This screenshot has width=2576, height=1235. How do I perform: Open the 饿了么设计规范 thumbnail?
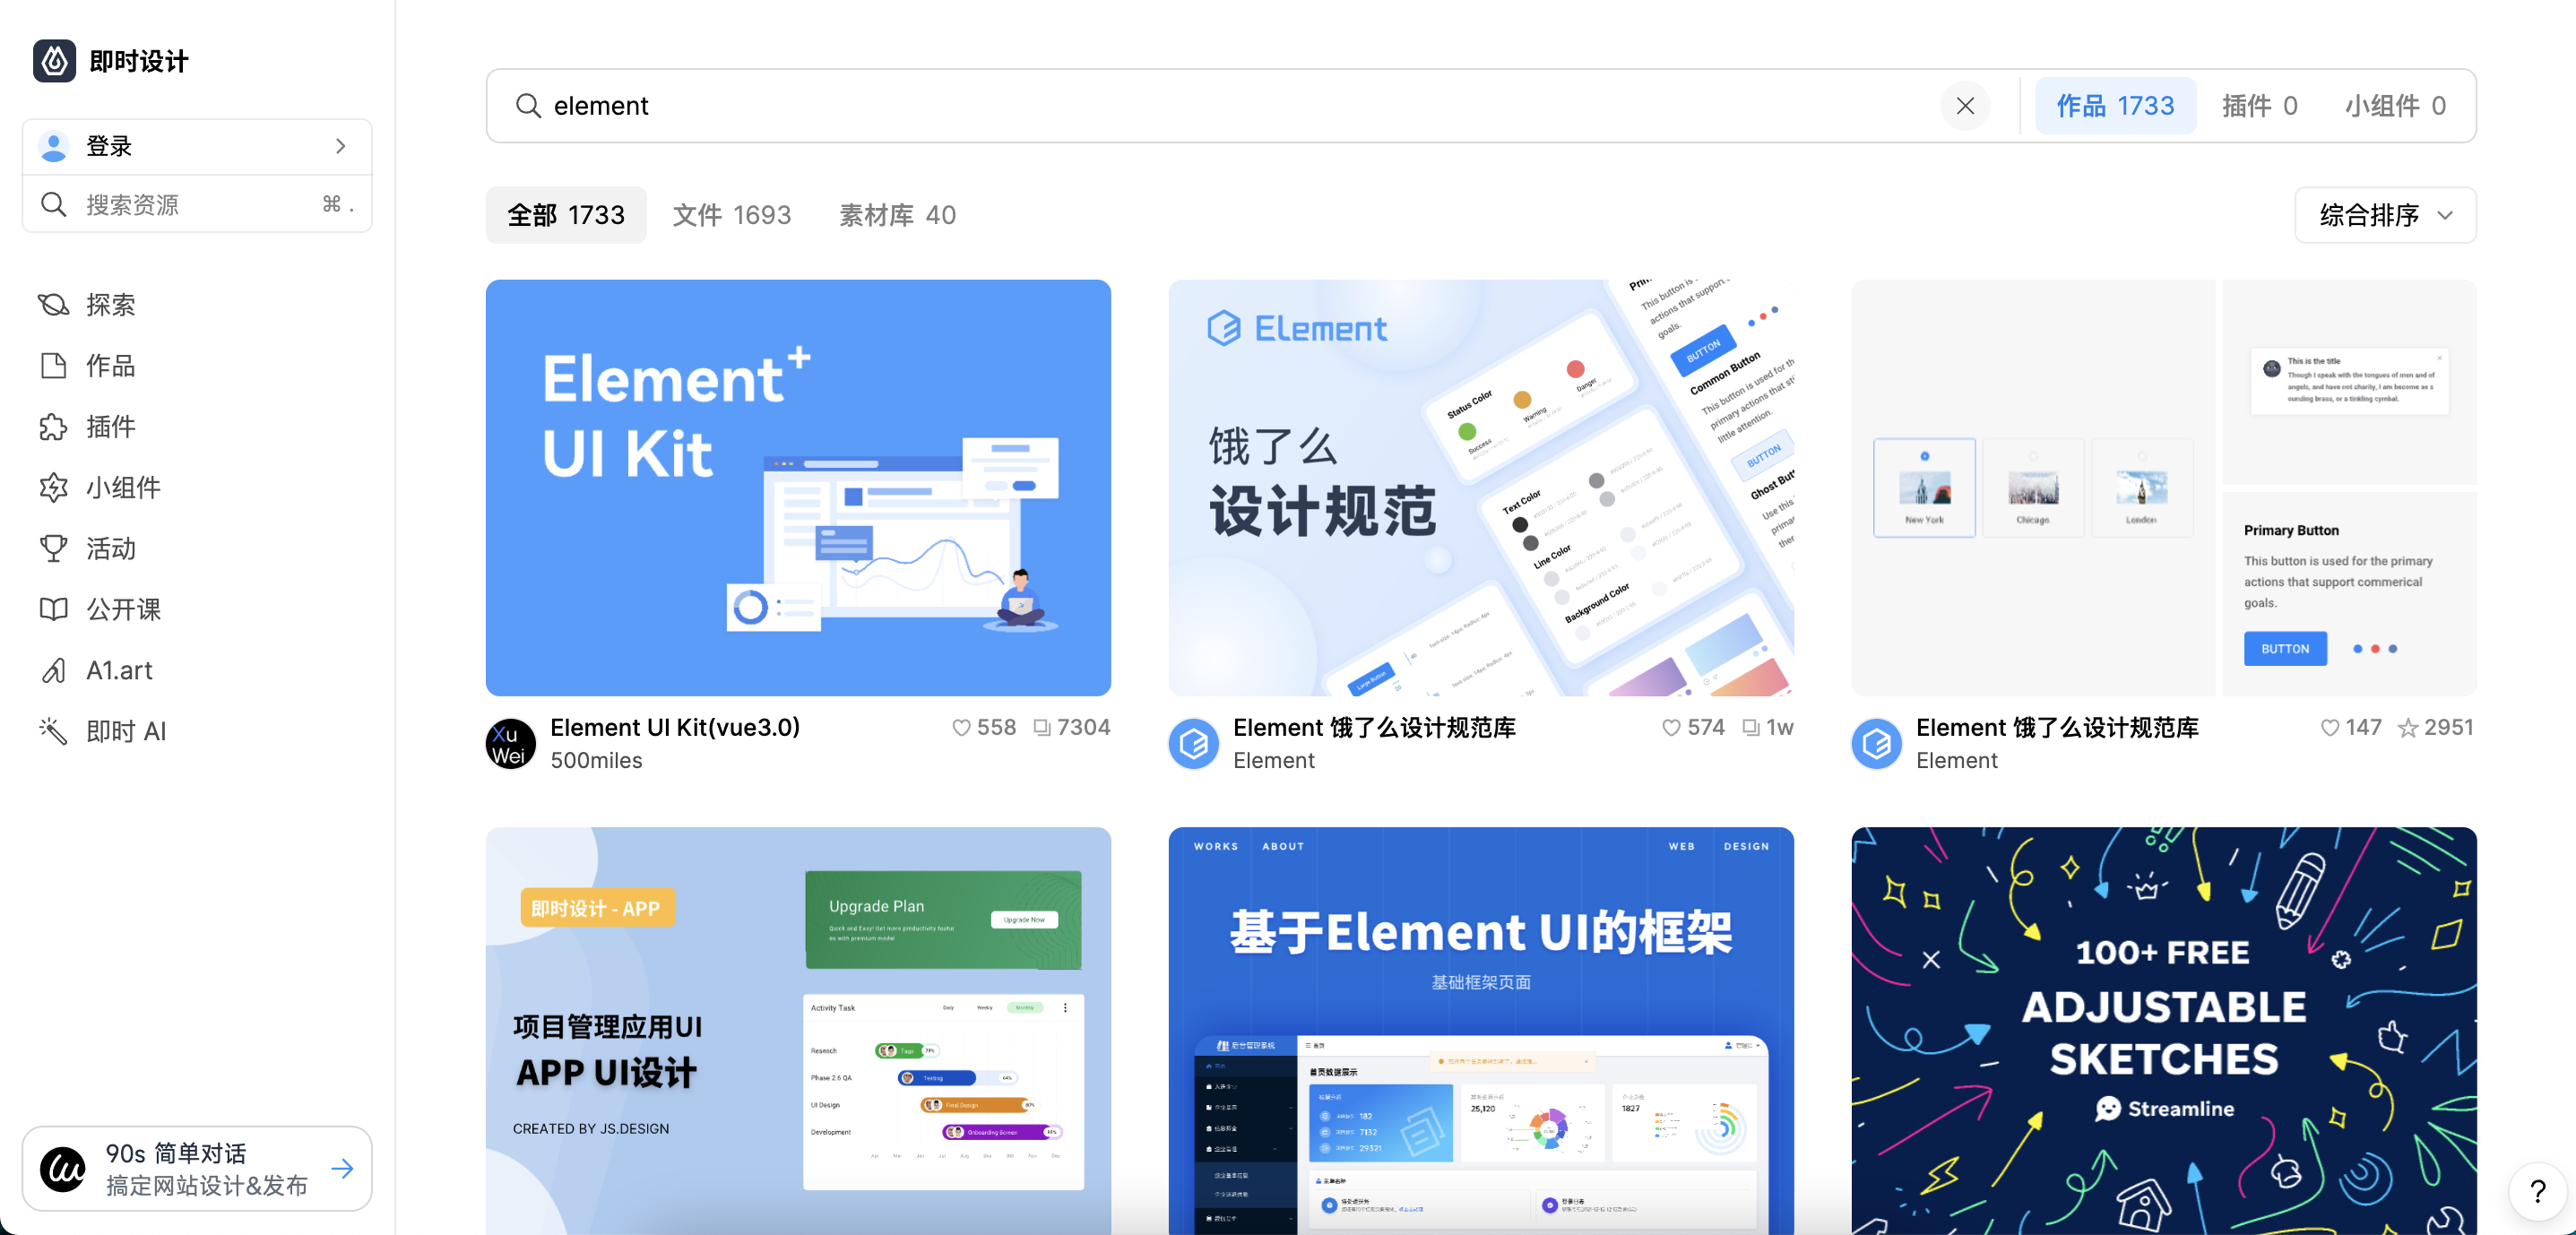[1481, 487]
